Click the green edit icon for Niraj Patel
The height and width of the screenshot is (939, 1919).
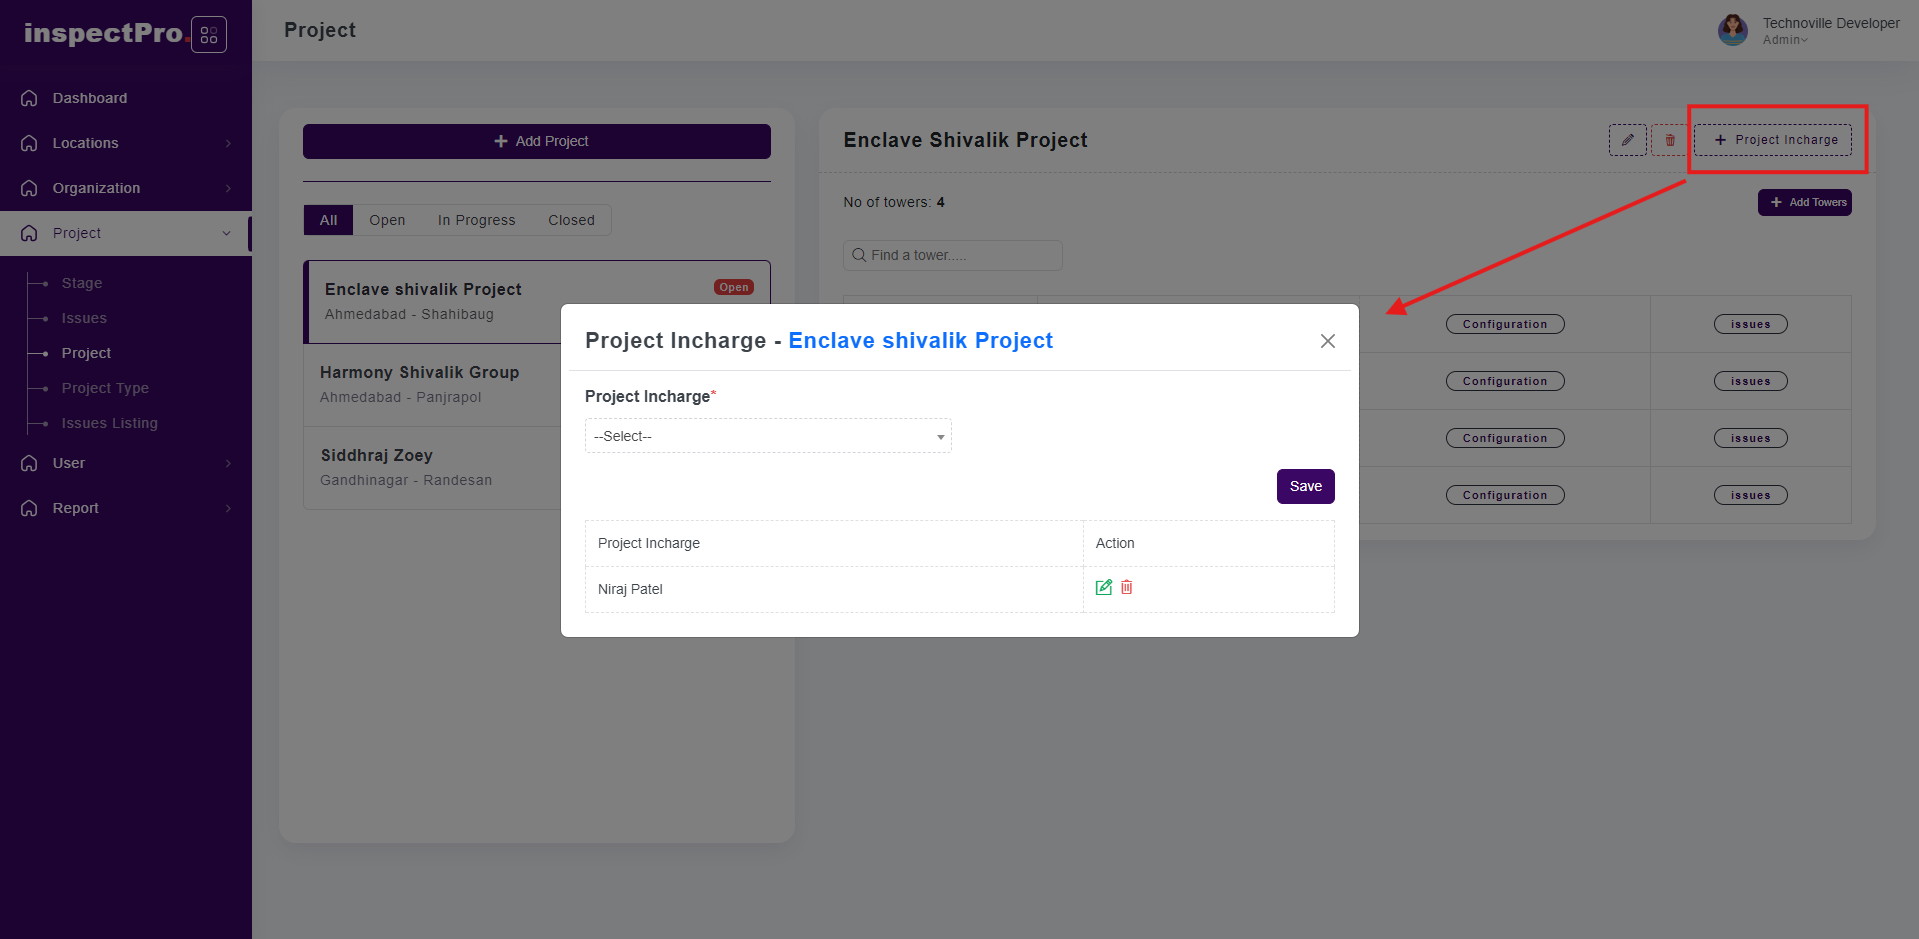1104,588
